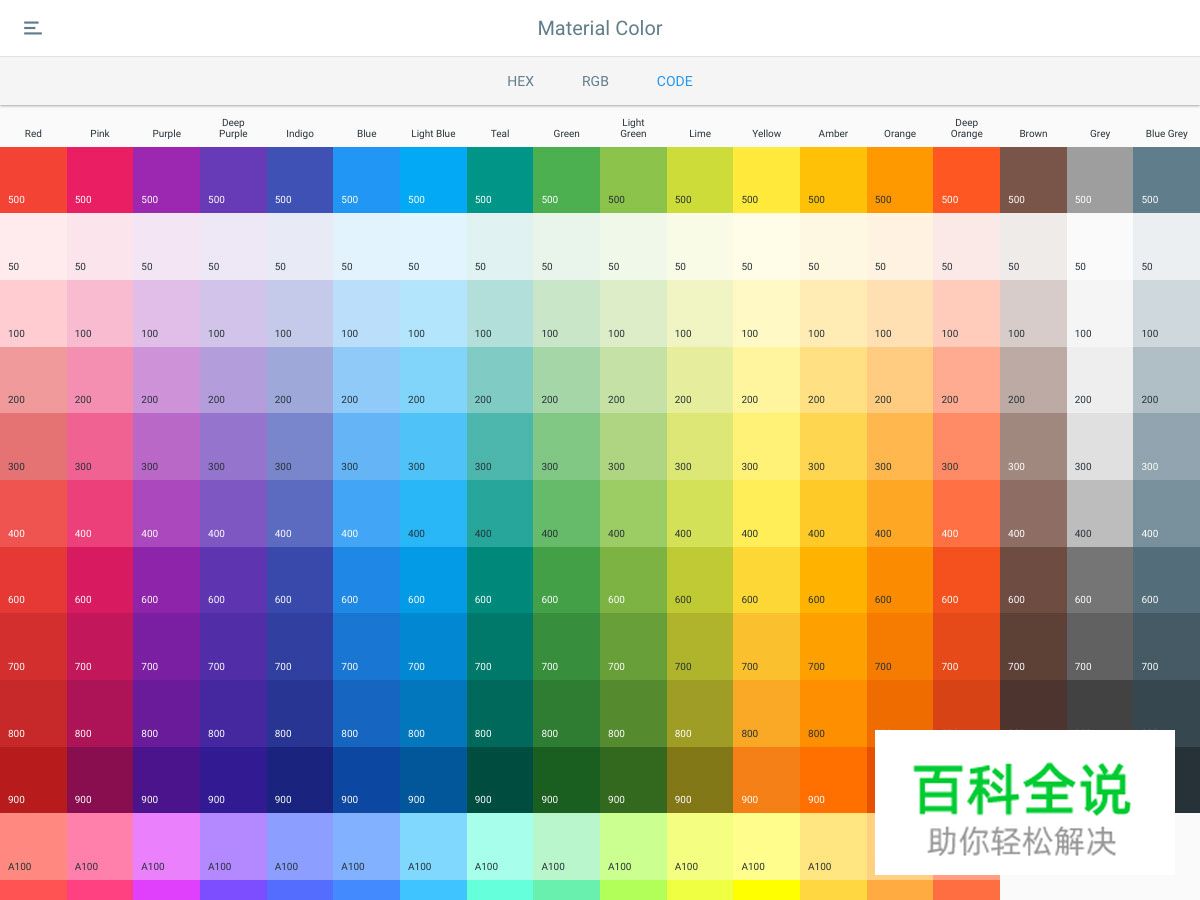
Task: Click the Blue 600 swatch
Action: 366,580
